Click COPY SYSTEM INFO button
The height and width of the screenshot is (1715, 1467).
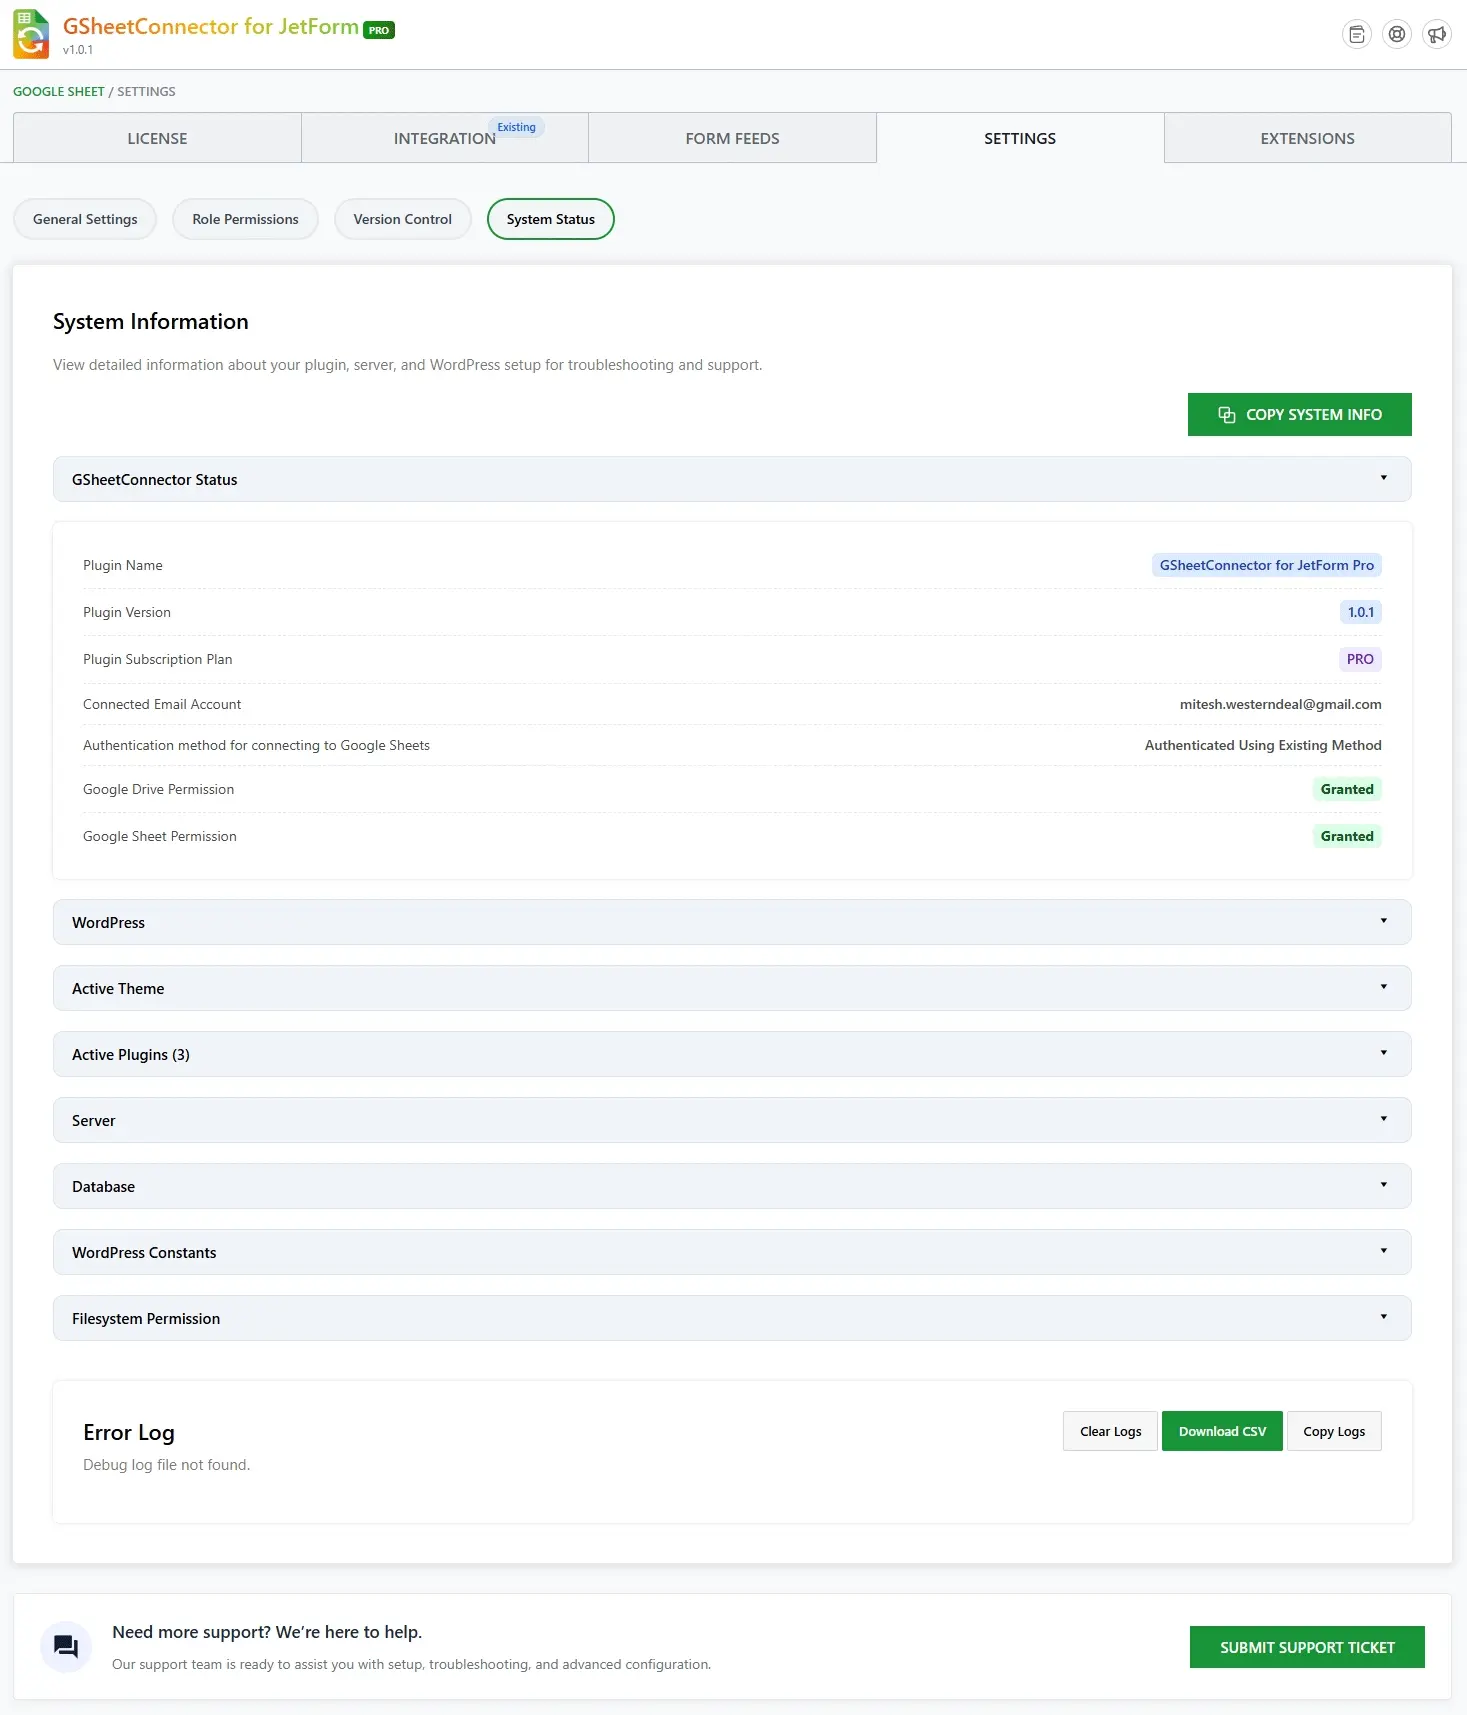click(1299, 414)
